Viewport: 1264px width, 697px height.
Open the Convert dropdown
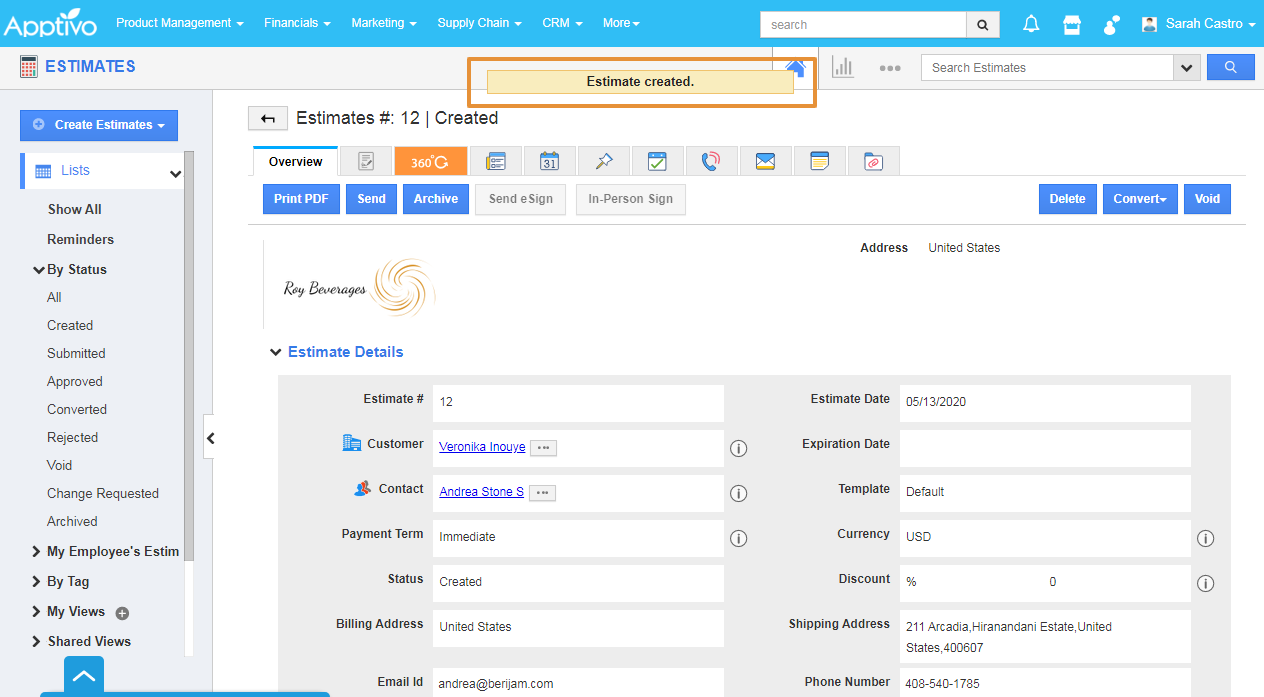point(1140,199)
